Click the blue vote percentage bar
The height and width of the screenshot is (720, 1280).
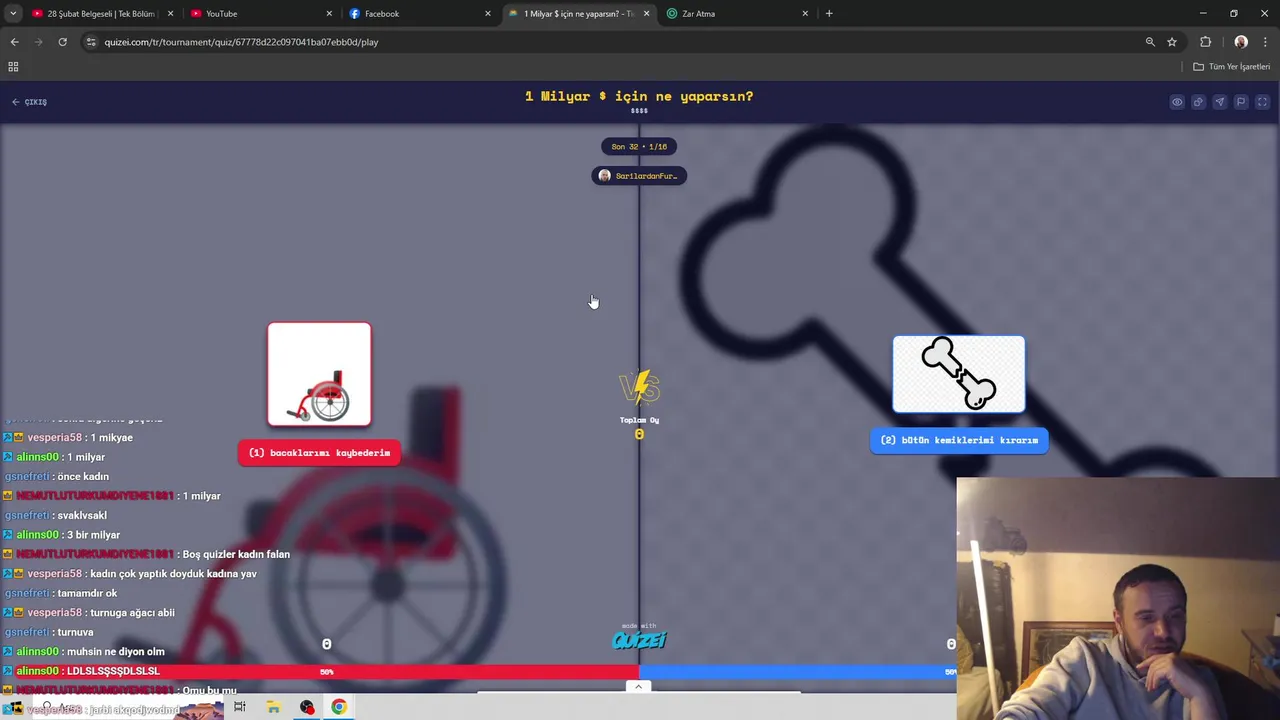(798, 672)
